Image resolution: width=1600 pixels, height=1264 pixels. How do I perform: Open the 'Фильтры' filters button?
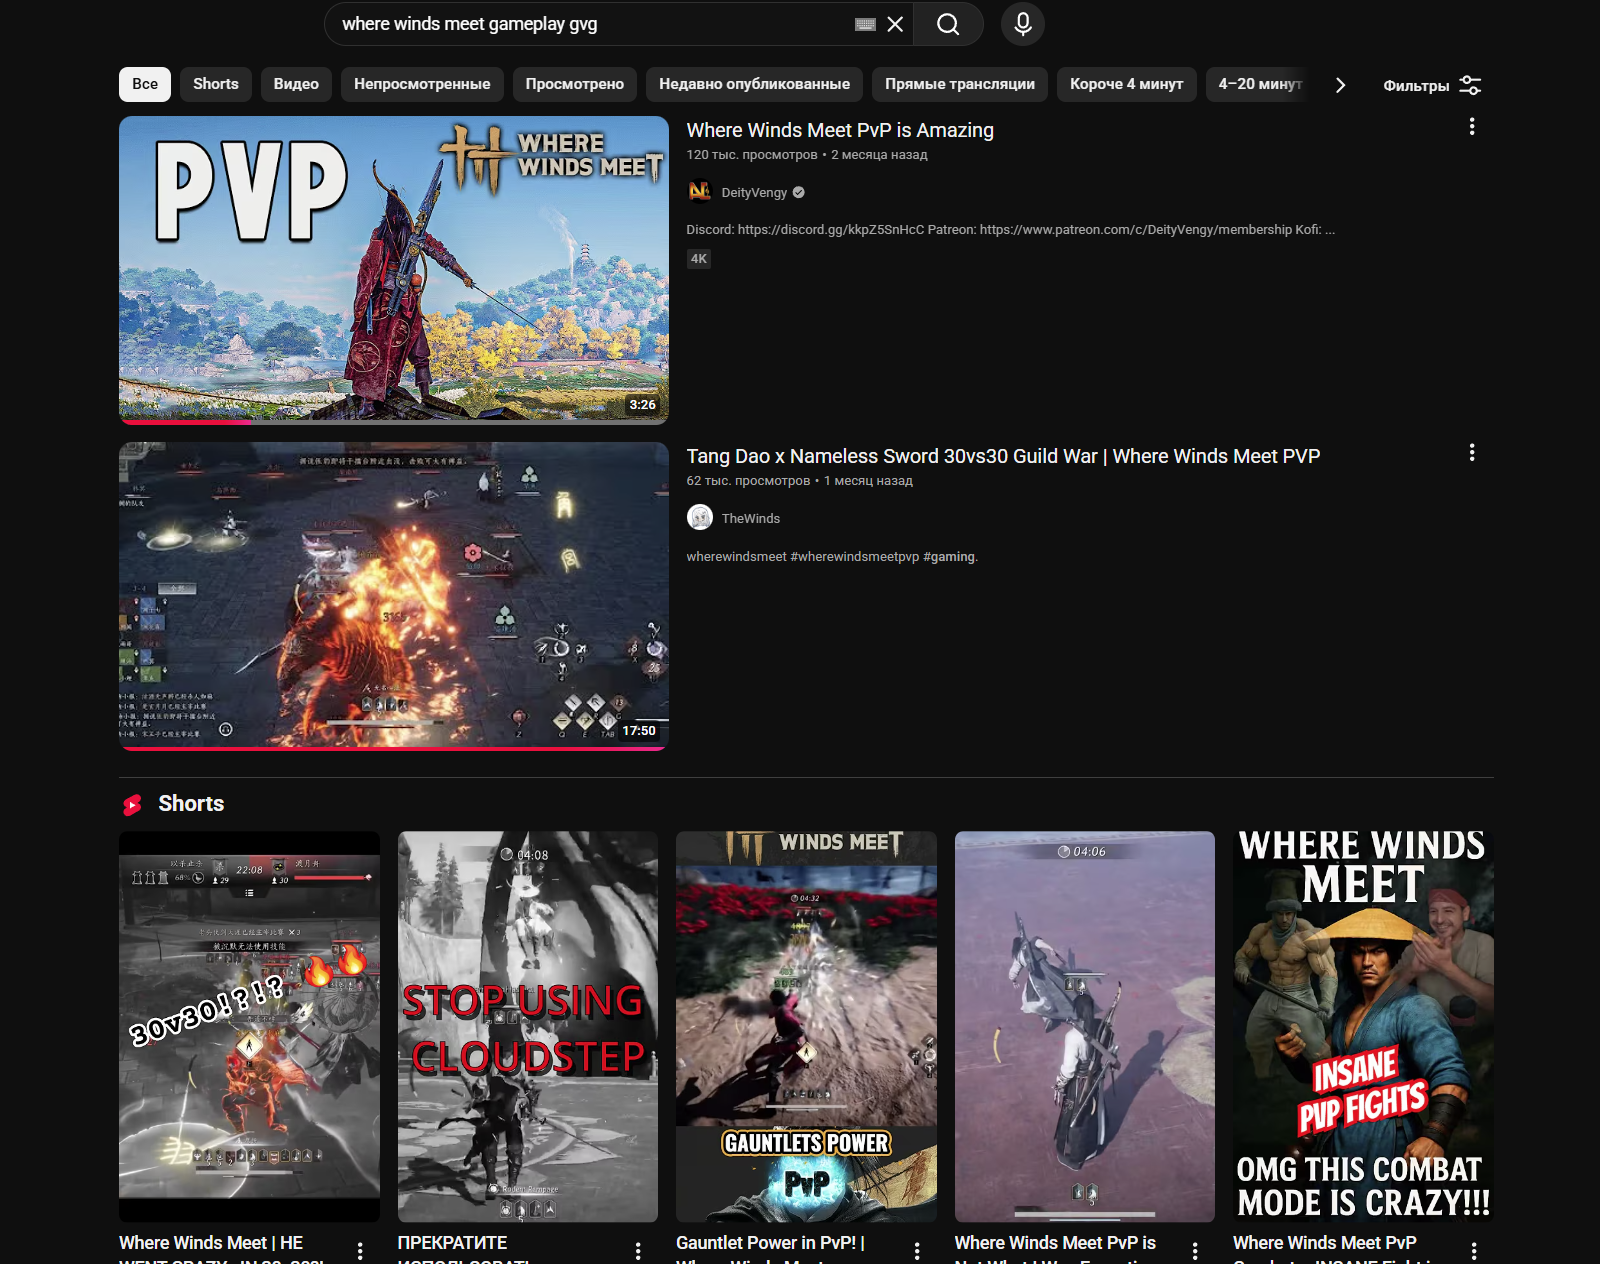click(x=1431, y=85)
